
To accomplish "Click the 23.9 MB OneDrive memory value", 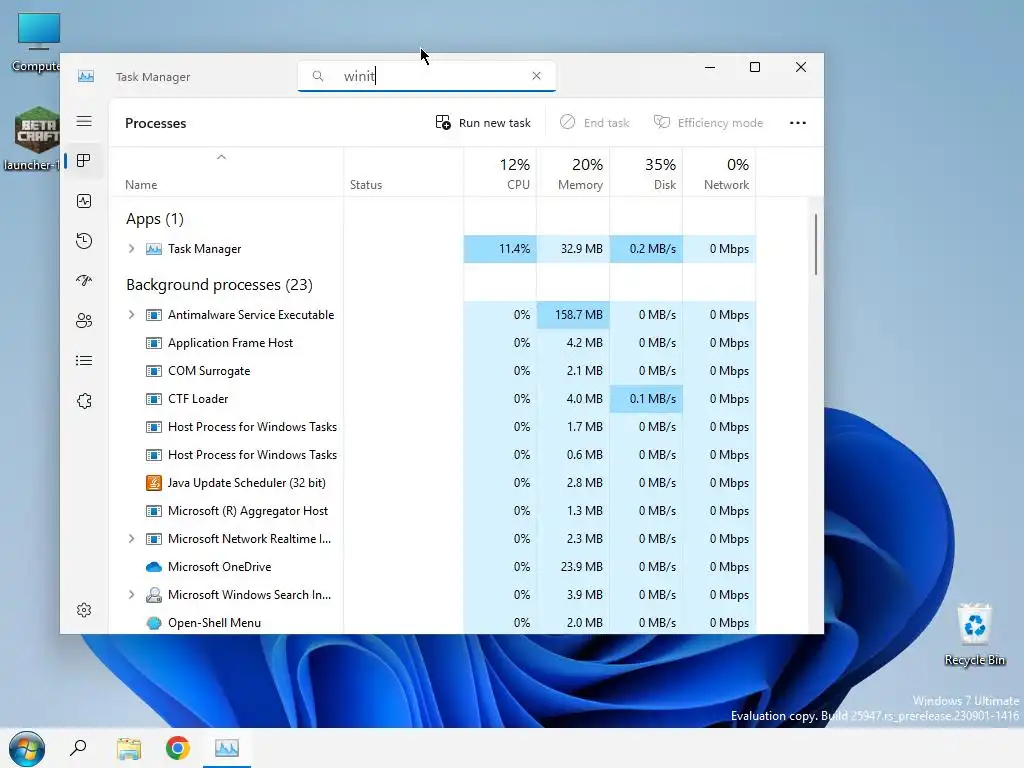I will [581, 567].
